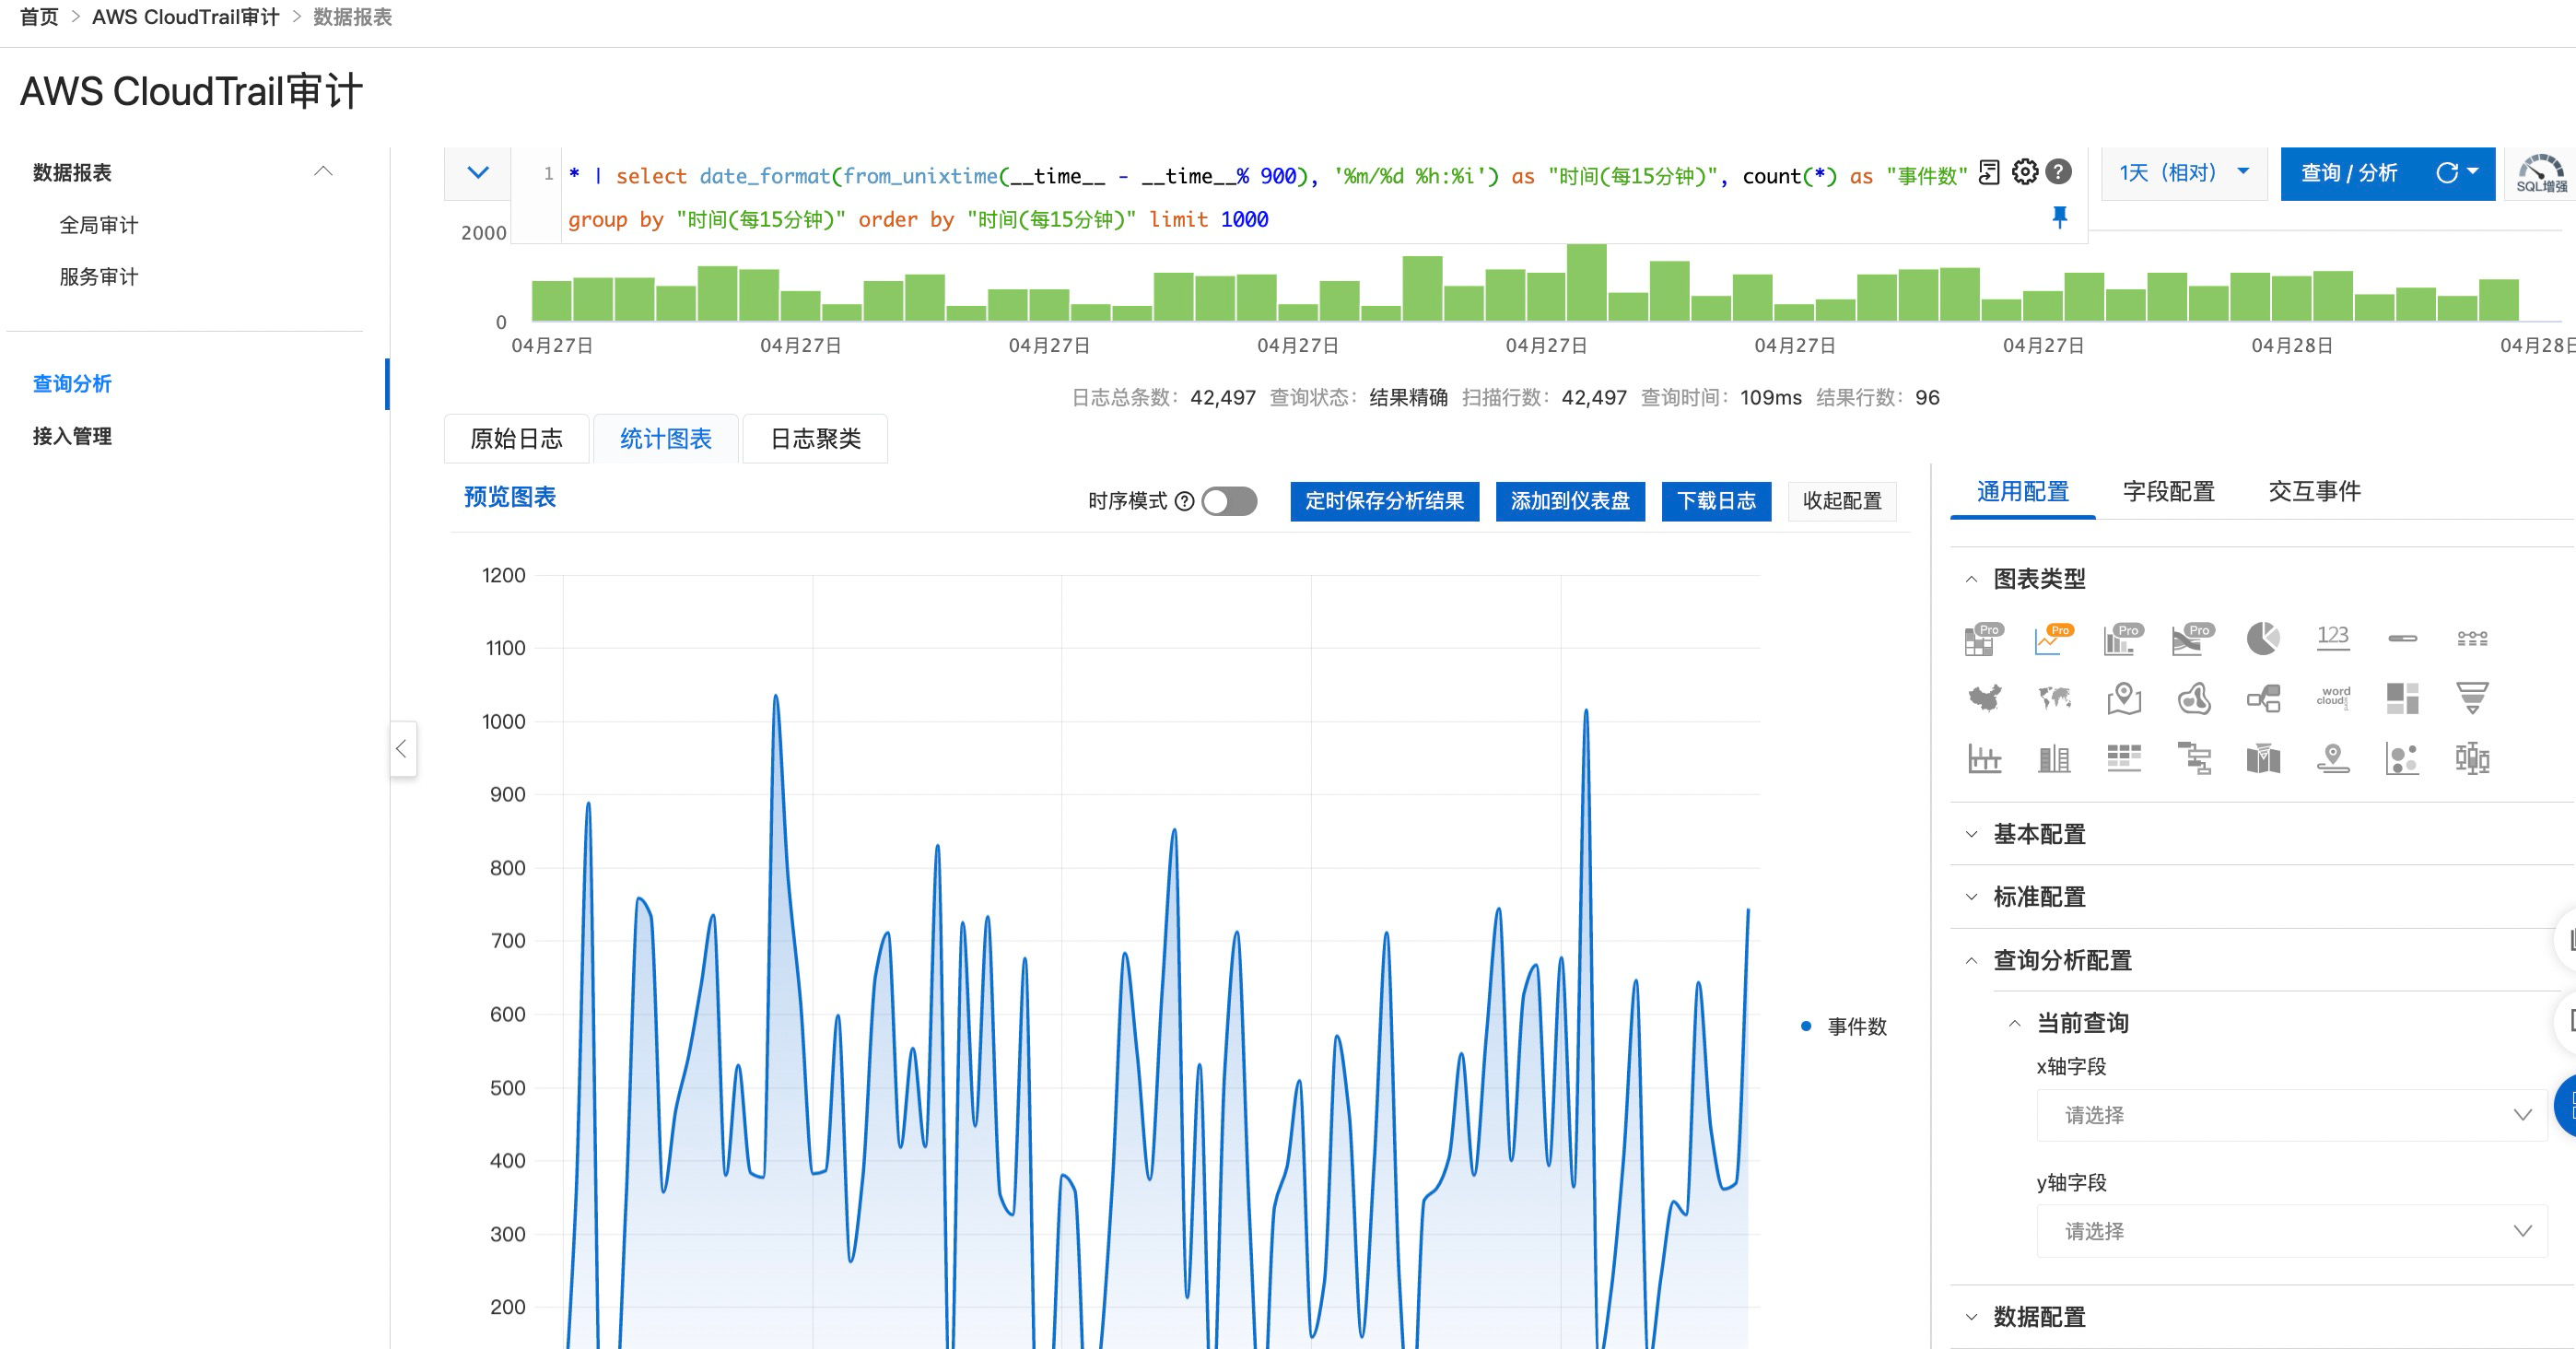Image resolution: width=2576 pixels, height=1349 pixels.
Task: Click the 添加到仪表盘 button
Action: (1569, 501)
